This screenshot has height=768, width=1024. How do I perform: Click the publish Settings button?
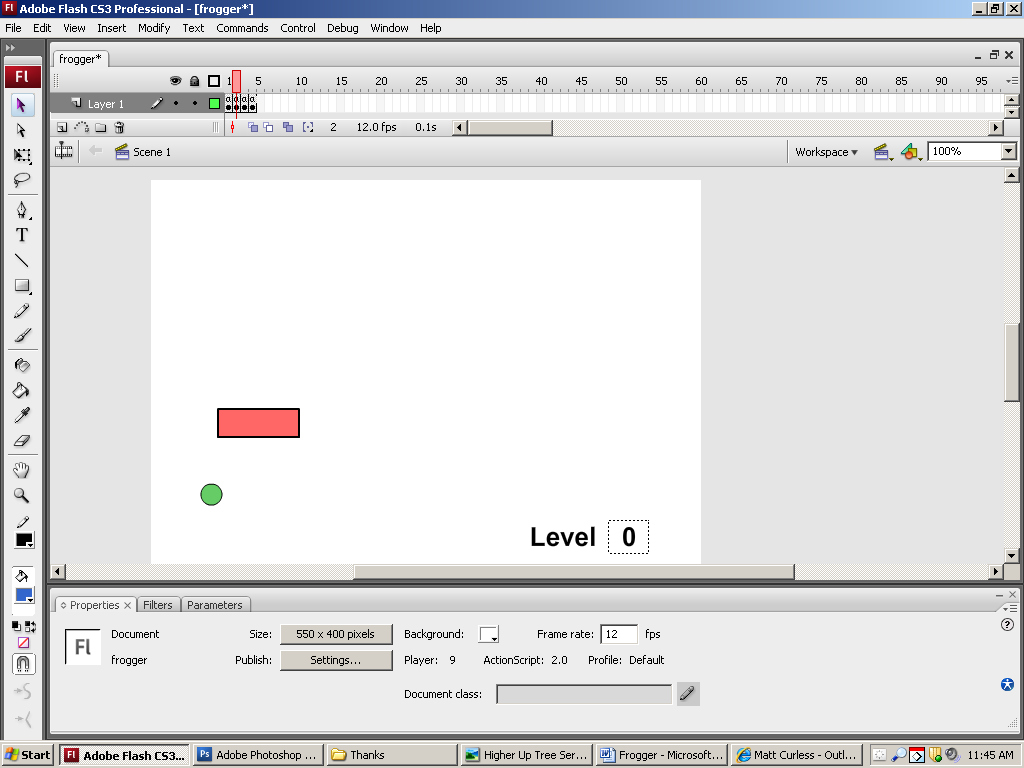pos(336,660)
